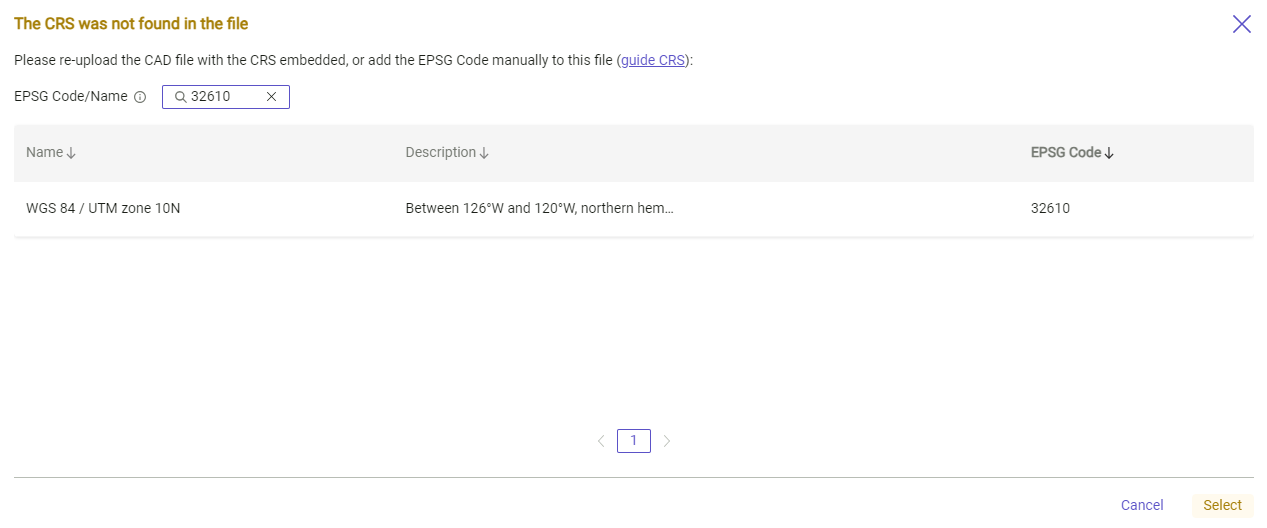This screenshot has height=528, width=1267.
Task: Click the truncated description text in row
Action: (x=539, y=209)
